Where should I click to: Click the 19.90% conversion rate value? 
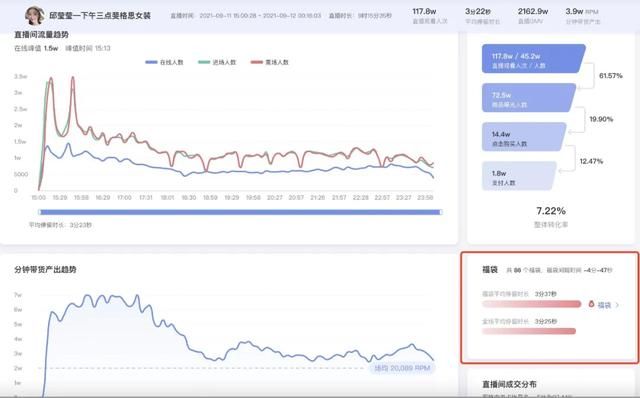tap(601, 119)
